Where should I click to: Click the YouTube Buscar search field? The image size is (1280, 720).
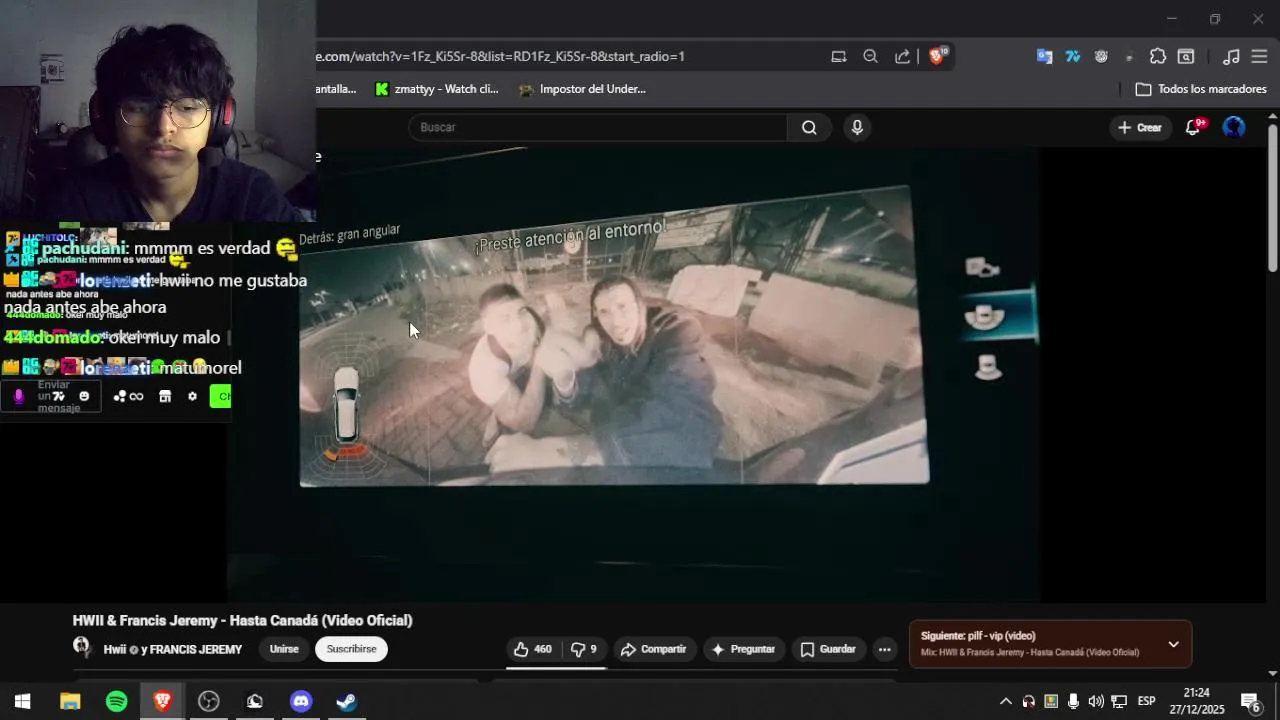[598, 127]
